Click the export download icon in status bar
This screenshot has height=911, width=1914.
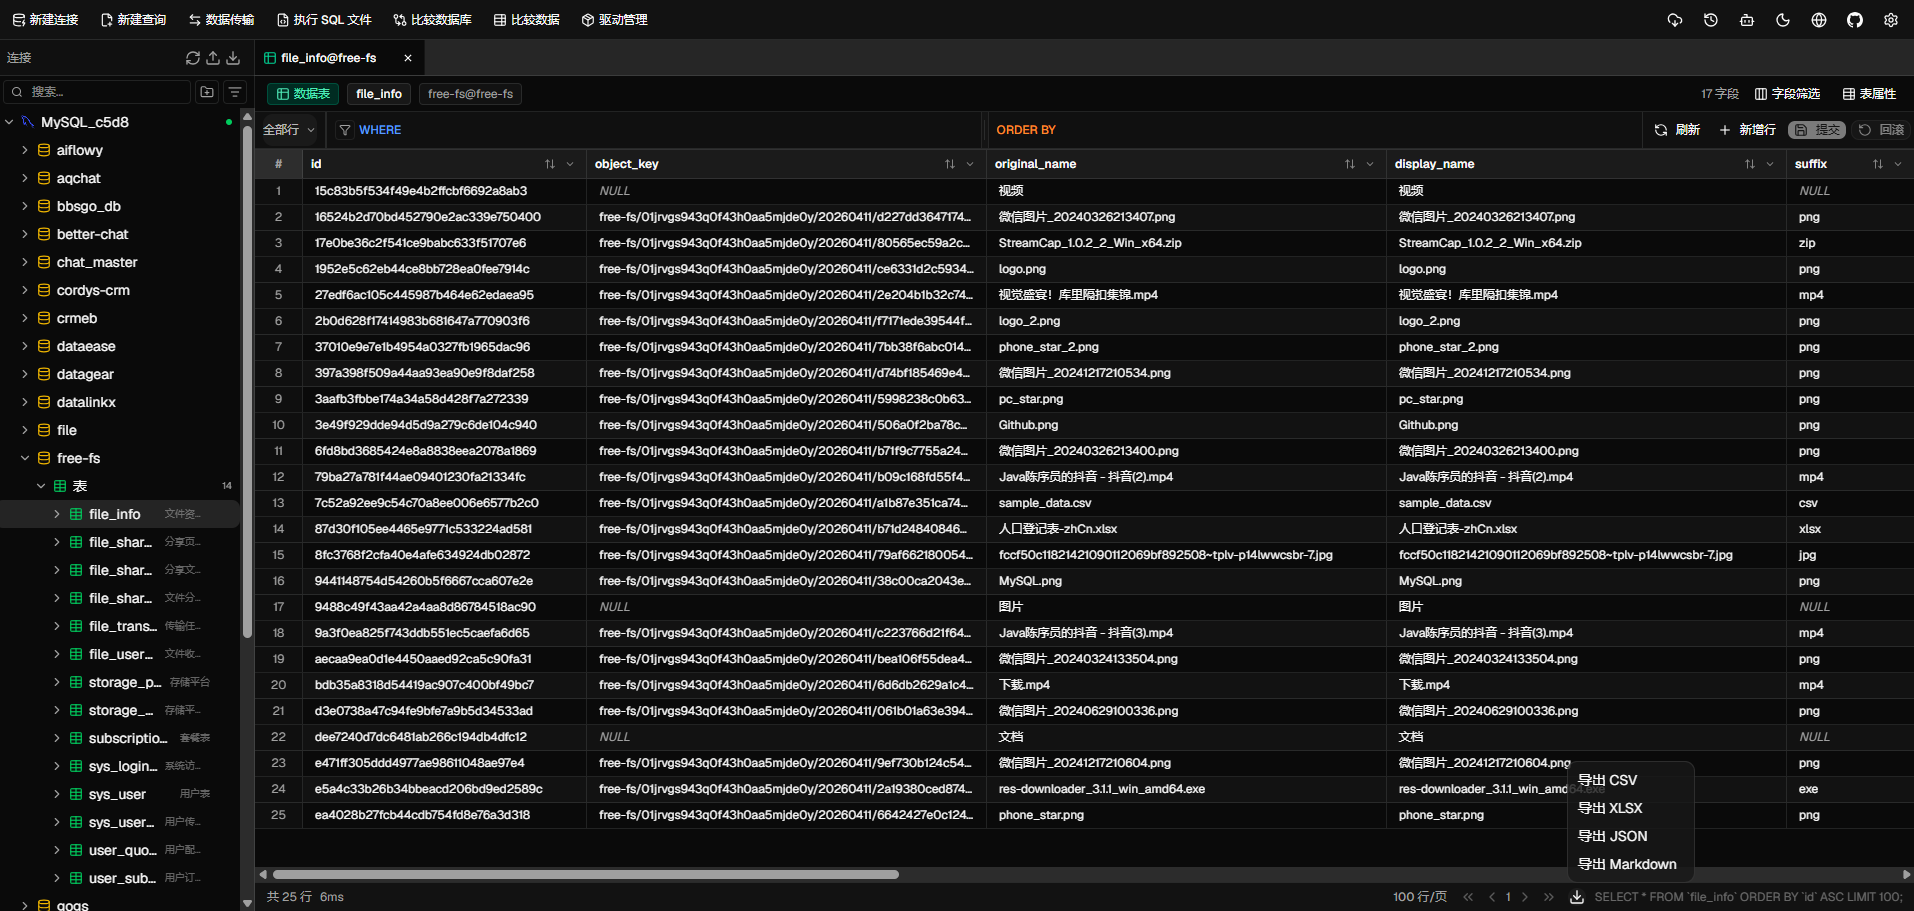click(1577, 897)
